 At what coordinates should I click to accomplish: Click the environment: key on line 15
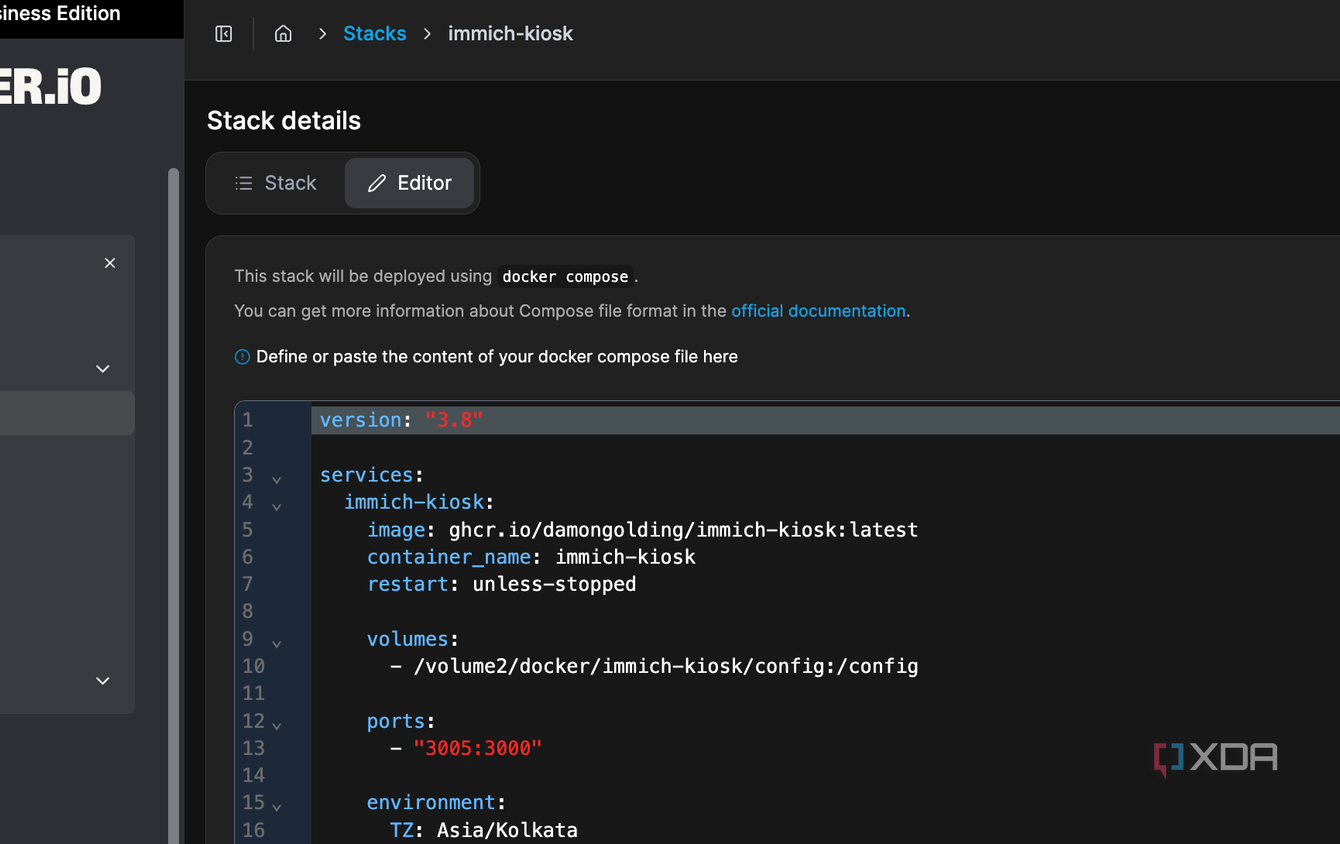(x=437, y=802)
